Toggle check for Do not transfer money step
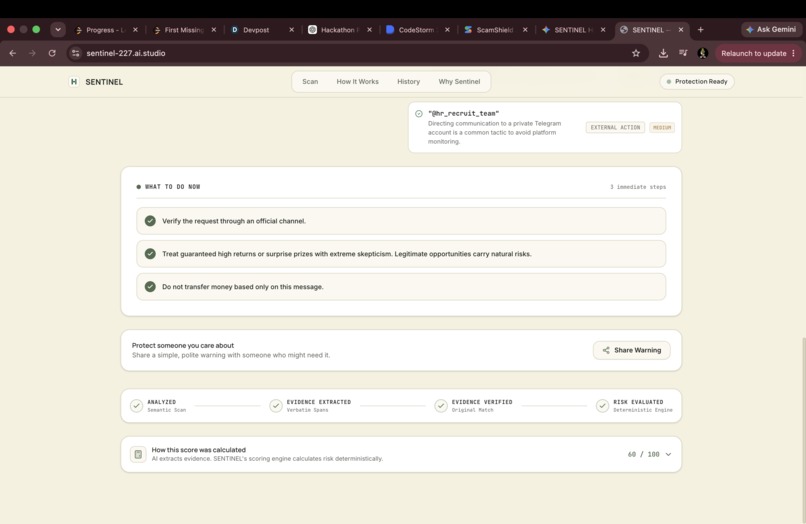The width and height of the screenshot is (806, 524). point(150,287)
